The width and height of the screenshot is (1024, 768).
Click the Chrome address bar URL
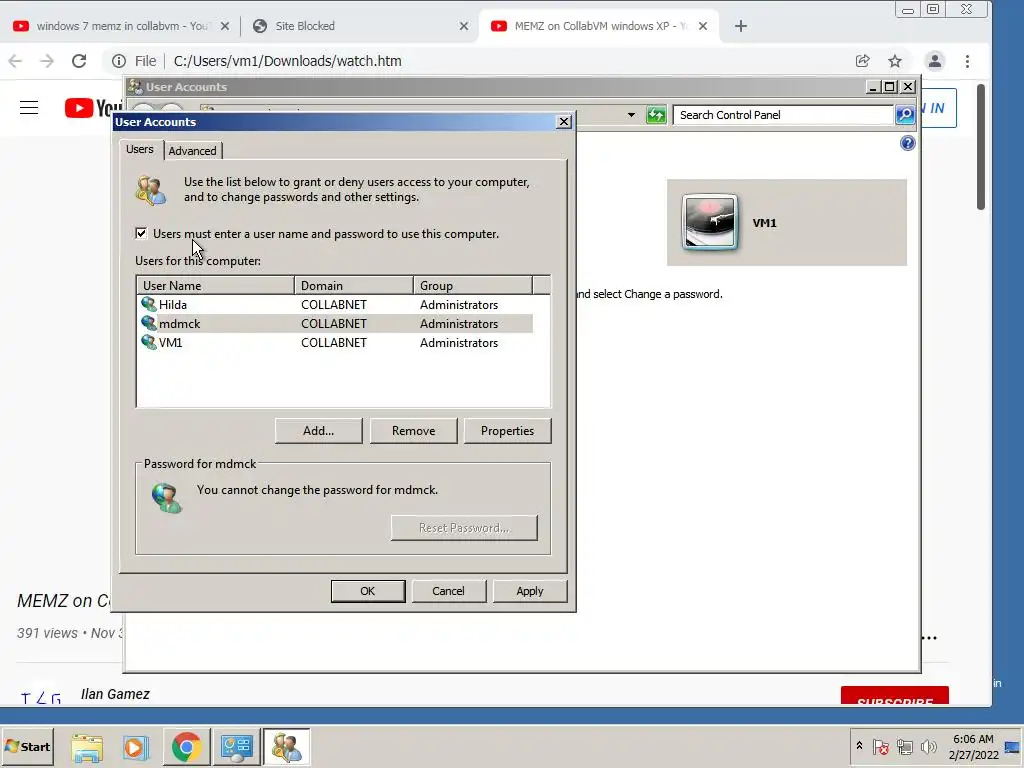(x=287, y=61)
